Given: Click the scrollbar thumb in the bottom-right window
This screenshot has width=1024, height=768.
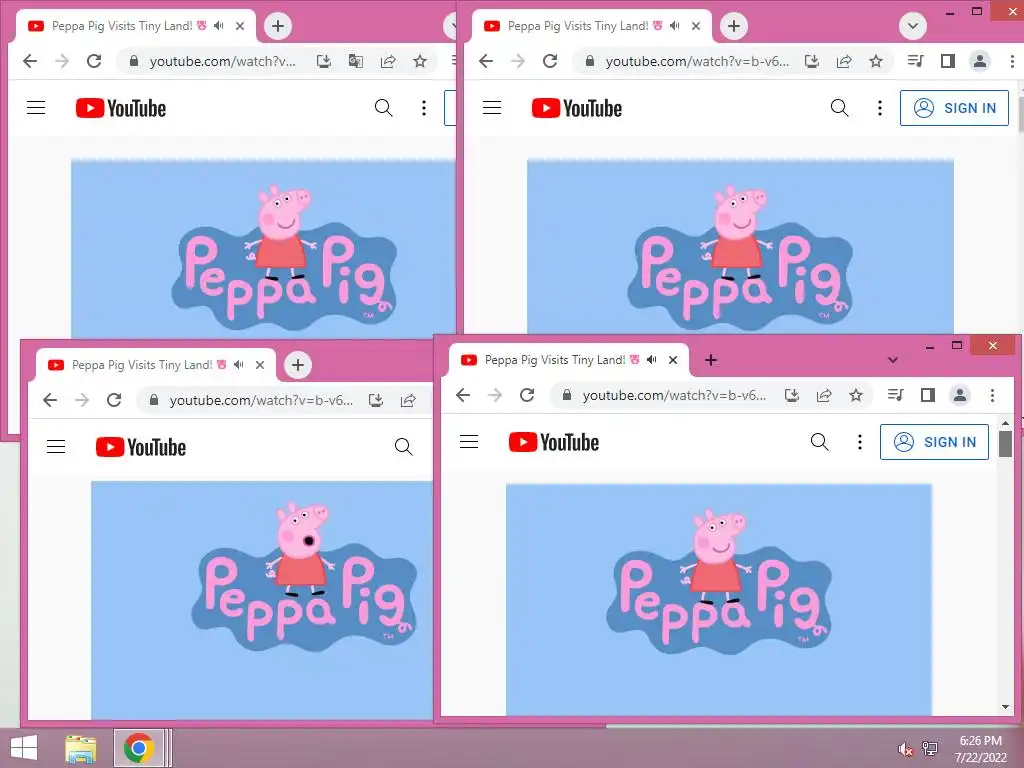Looking at the screenshot, I should coord(1005,443).
